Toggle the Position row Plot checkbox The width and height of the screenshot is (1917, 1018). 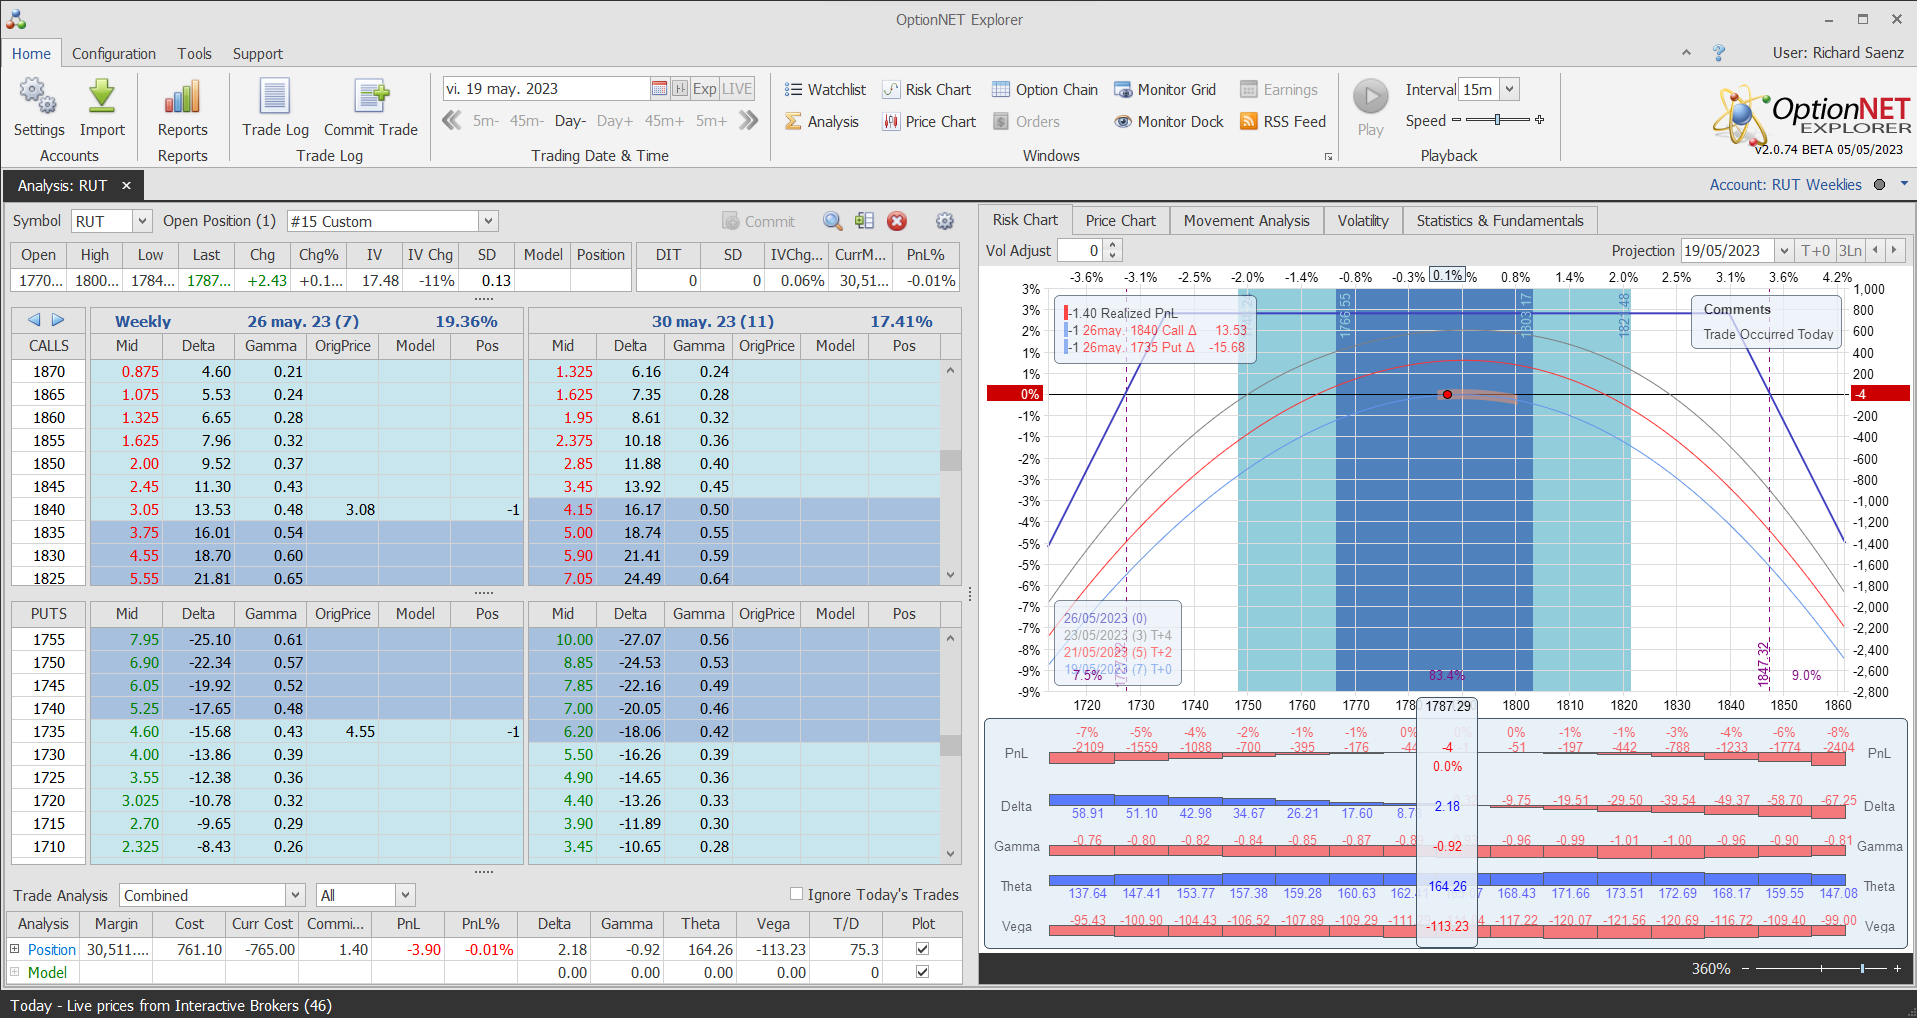[x=923, y=949]
